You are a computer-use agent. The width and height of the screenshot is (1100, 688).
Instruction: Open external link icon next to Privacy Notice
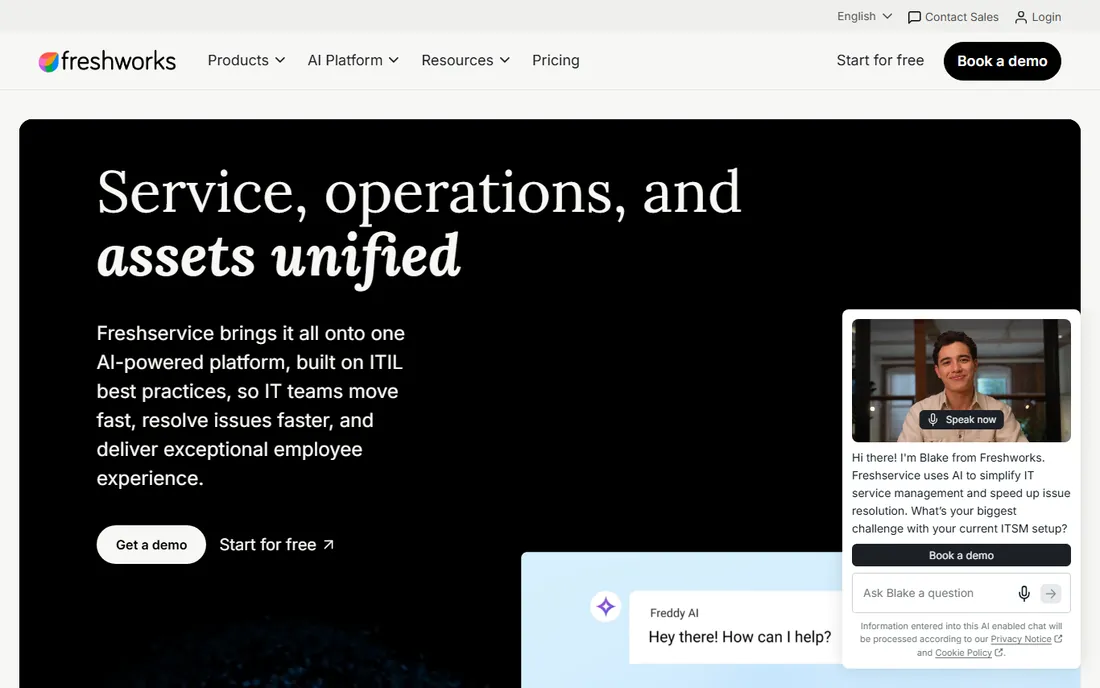tap(1058, 639)
